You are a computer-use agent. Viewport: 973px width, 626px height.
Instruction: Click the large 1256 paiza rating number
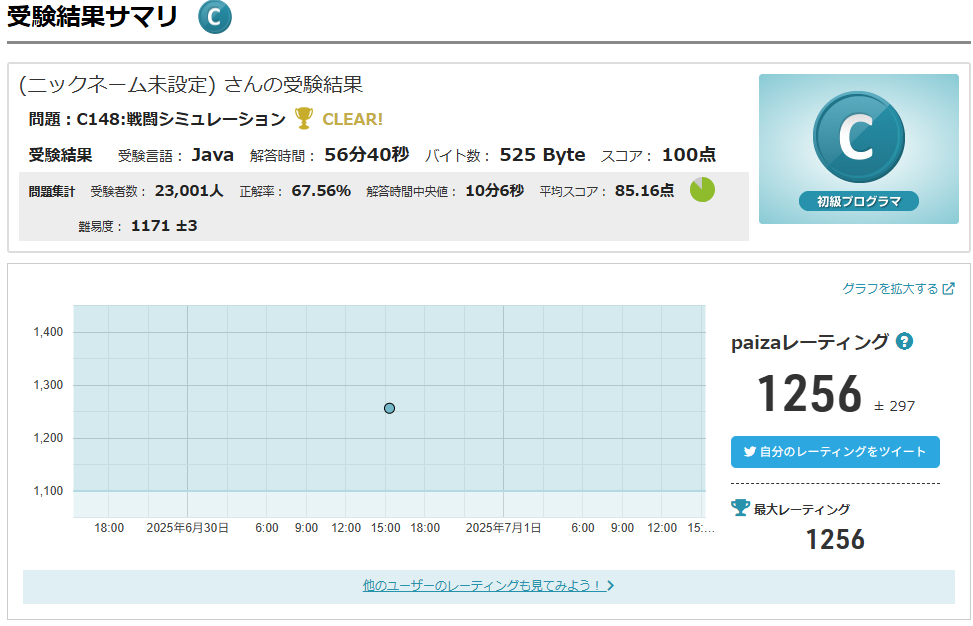tap(809, 394)
